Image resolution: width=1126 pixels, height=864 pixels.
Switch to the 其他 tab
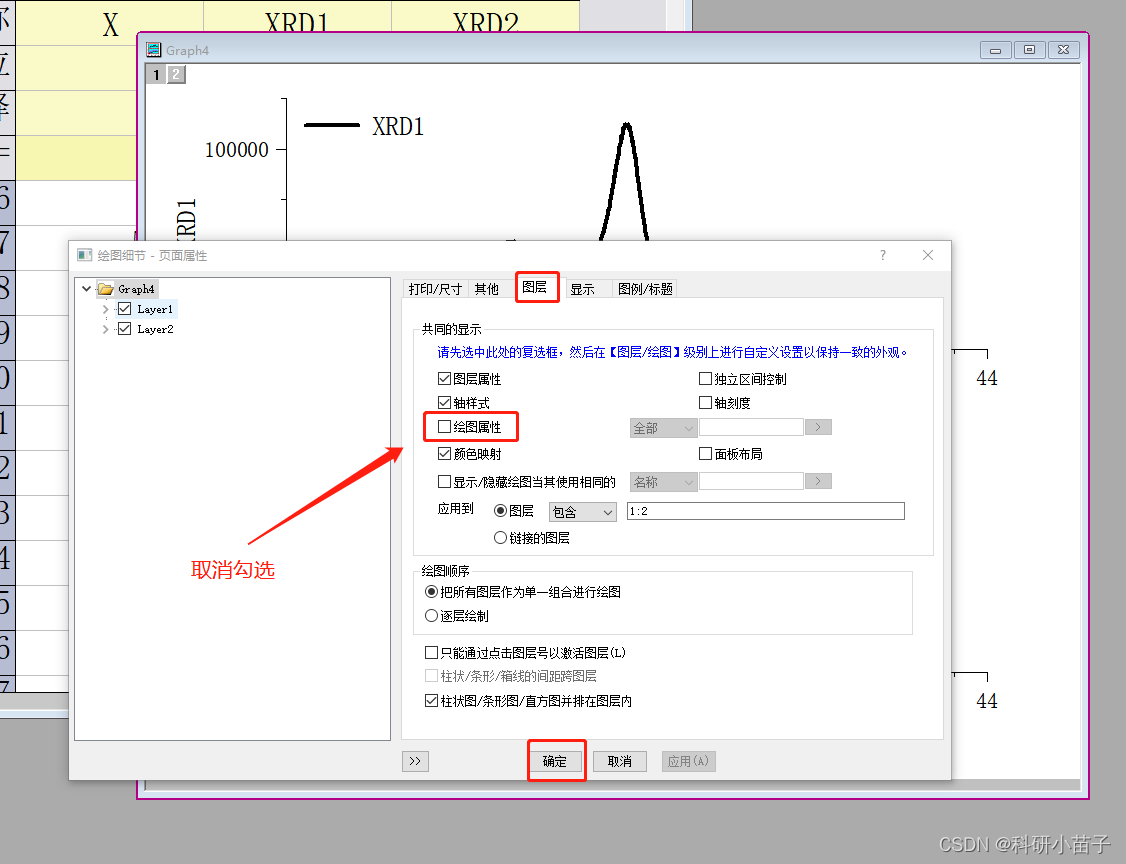click(x=486, y=289)
